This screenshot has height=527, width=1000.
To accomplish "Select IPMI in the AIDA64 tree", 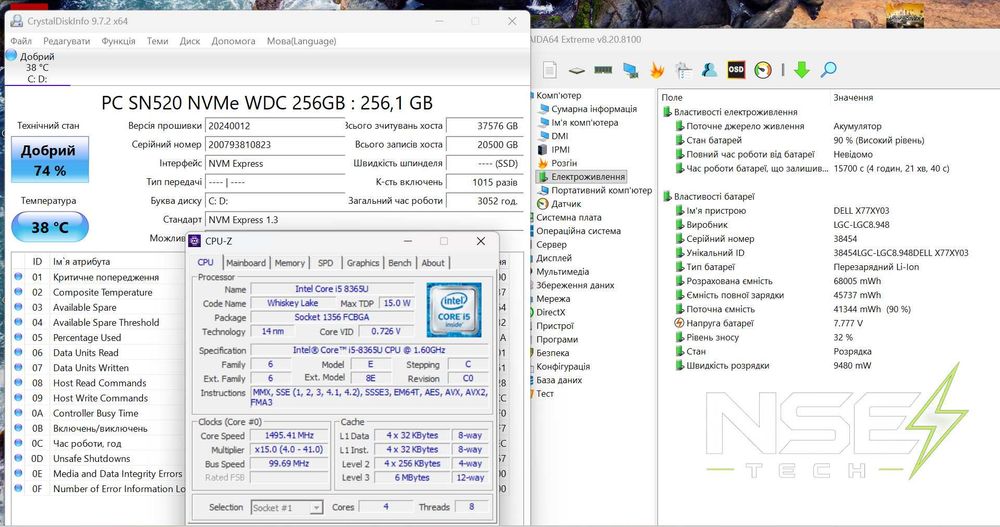I will (x=561, y=149).
